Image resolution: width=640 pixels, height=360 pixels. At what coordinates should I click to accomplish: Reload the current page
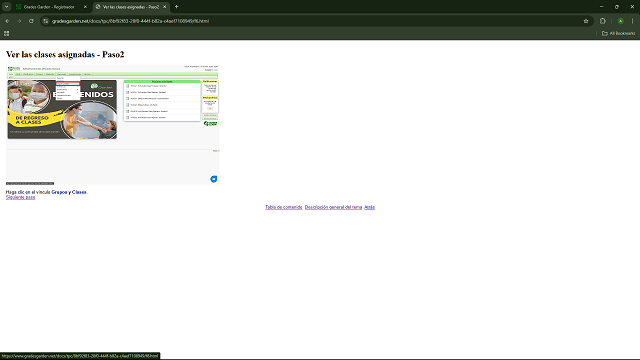coord(31,21)
